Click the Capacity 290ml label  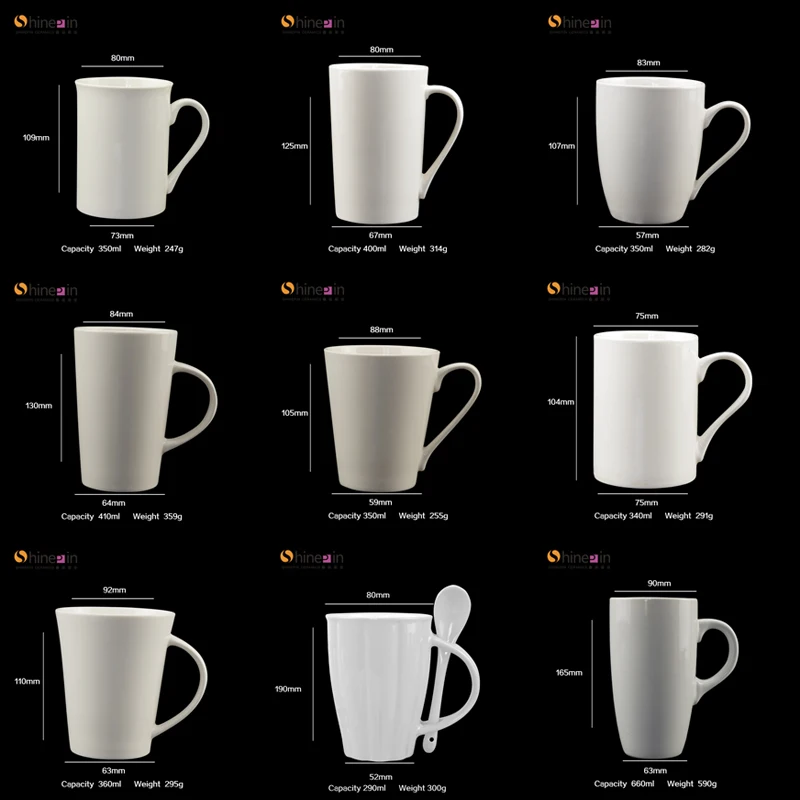pos(357,788)
